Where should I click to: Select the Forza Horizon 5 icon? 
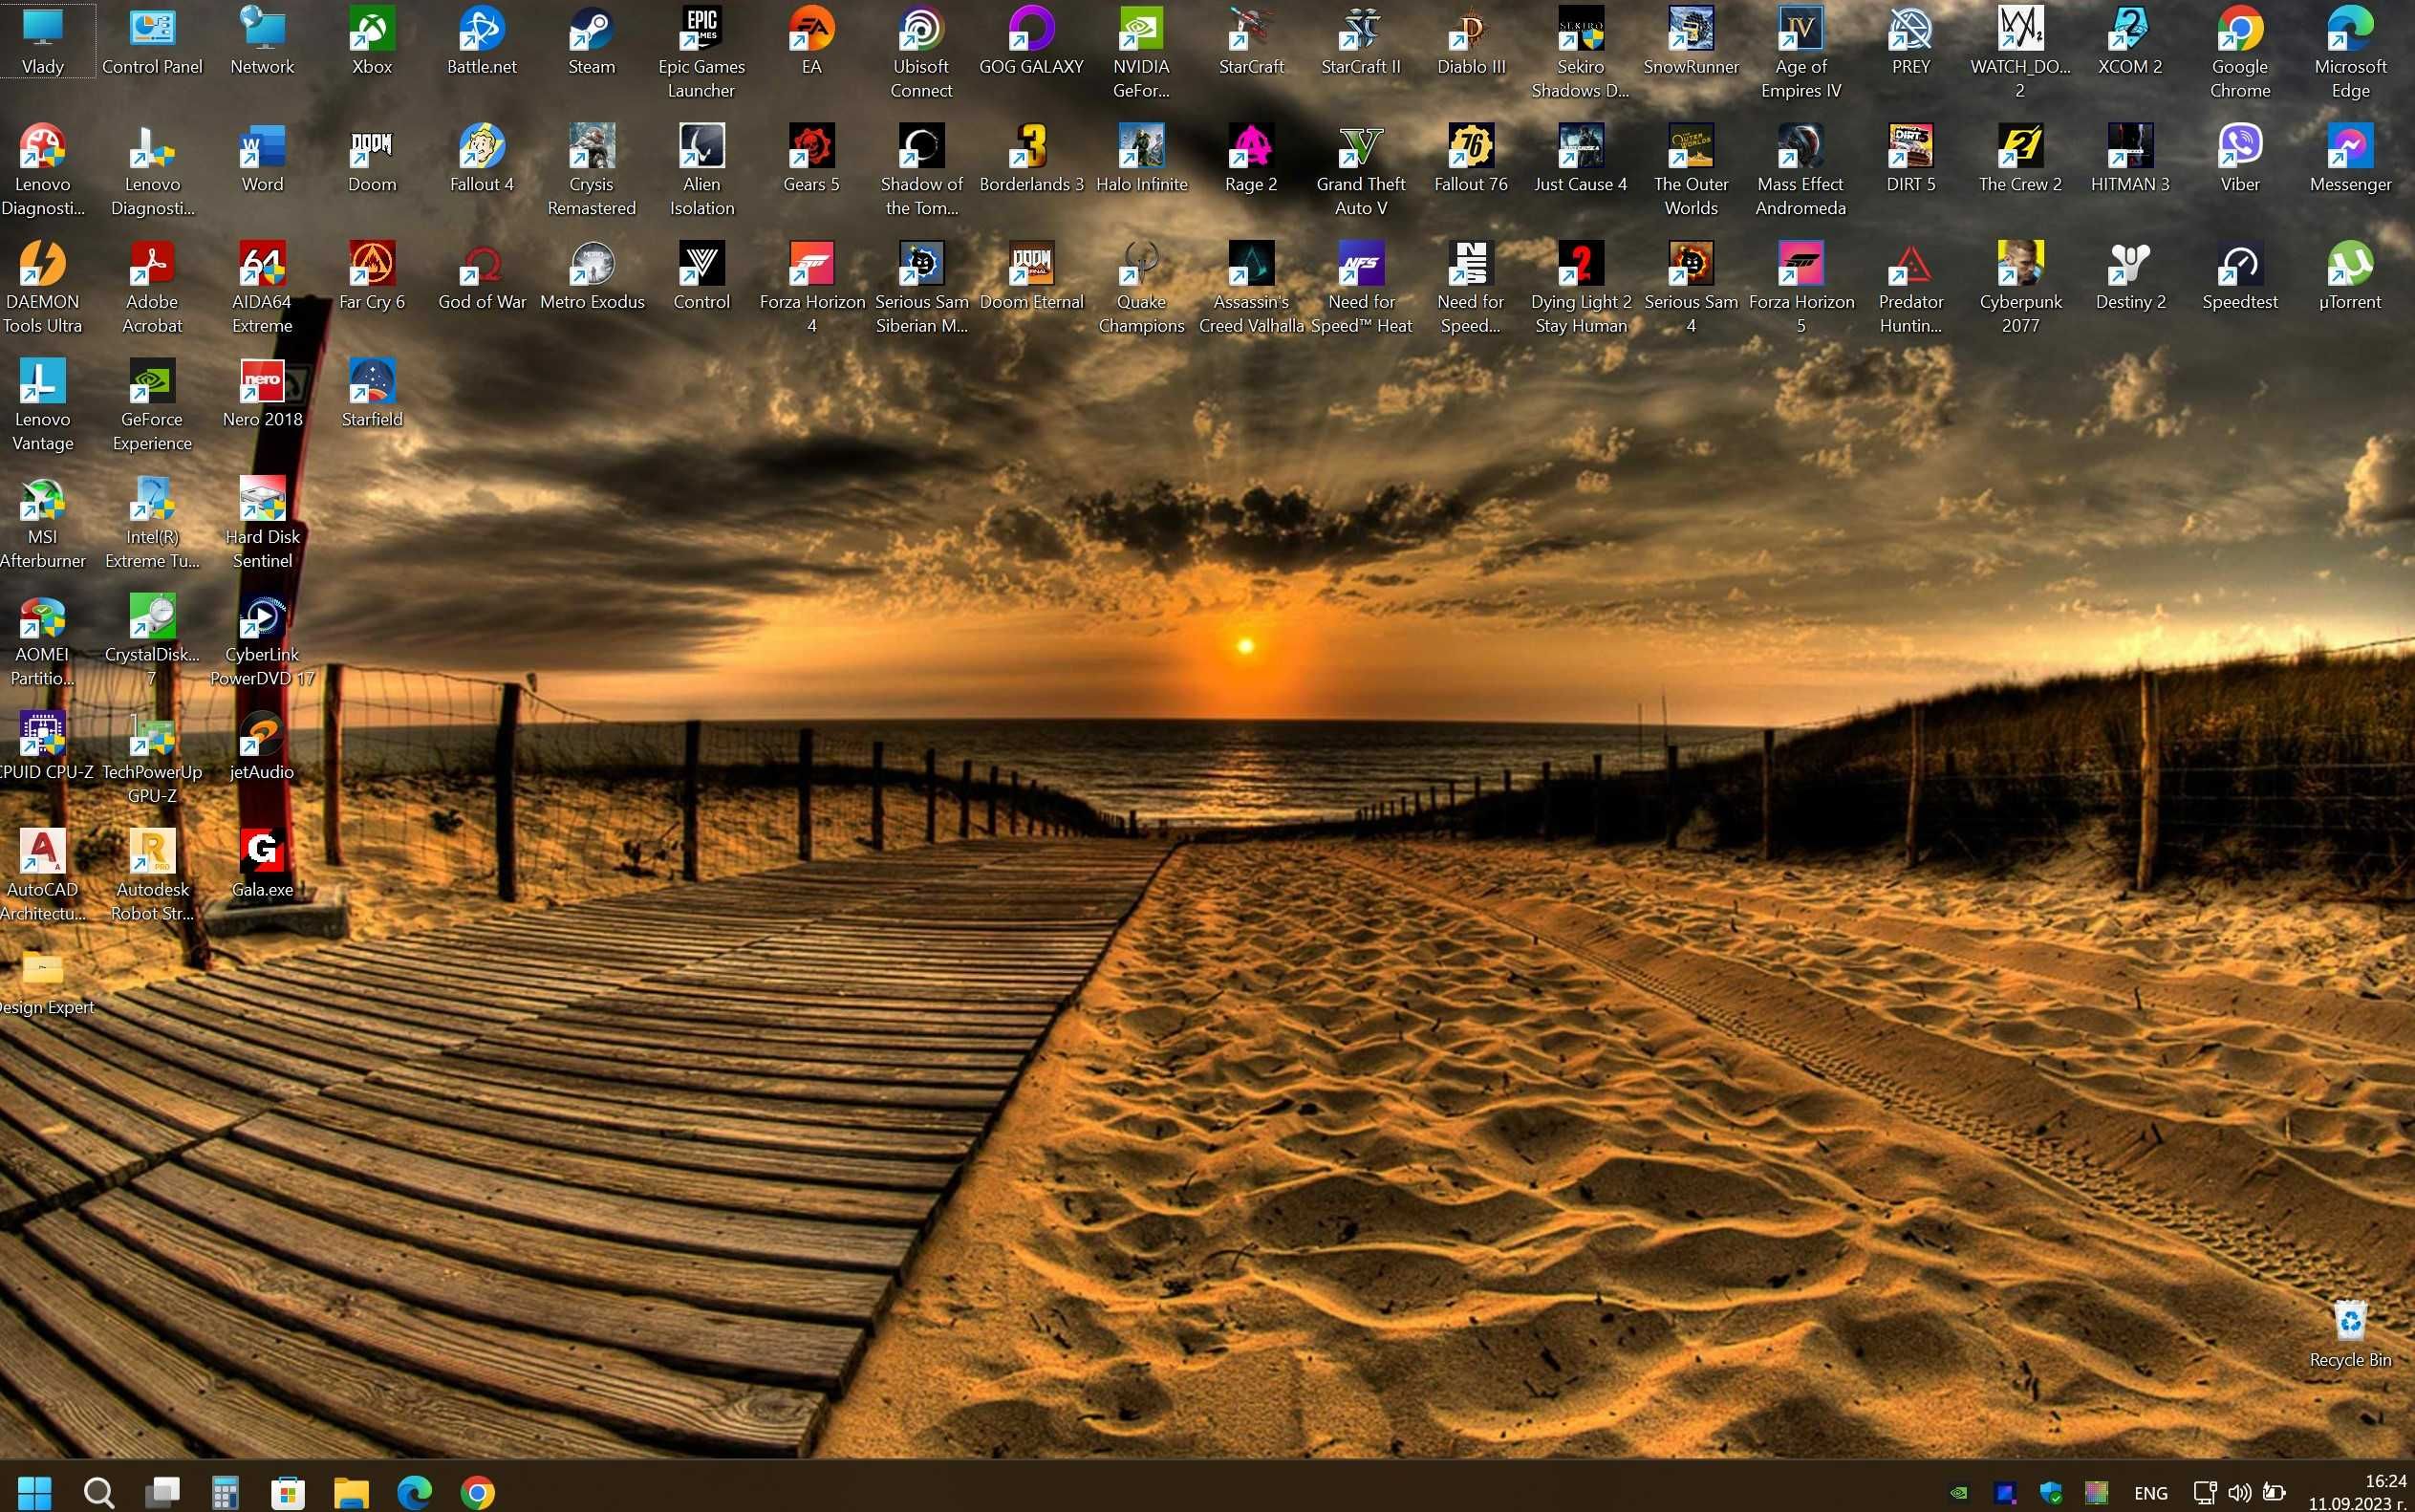pos(1801,287)
